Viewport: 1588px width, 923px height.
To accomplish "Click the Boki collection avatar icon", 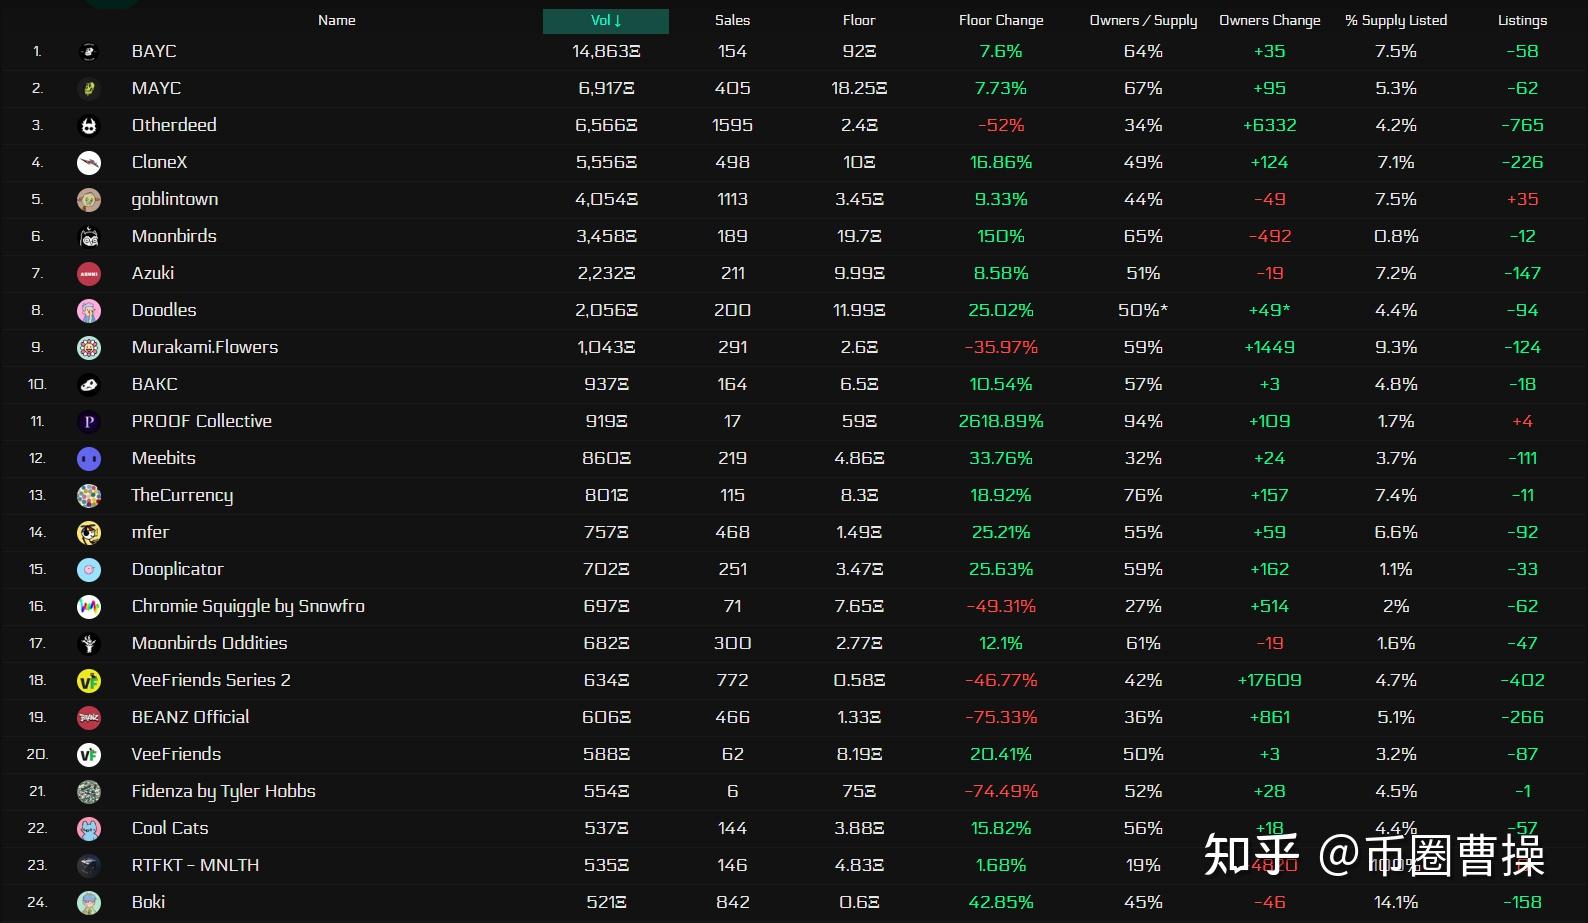I will coord(89,903).
